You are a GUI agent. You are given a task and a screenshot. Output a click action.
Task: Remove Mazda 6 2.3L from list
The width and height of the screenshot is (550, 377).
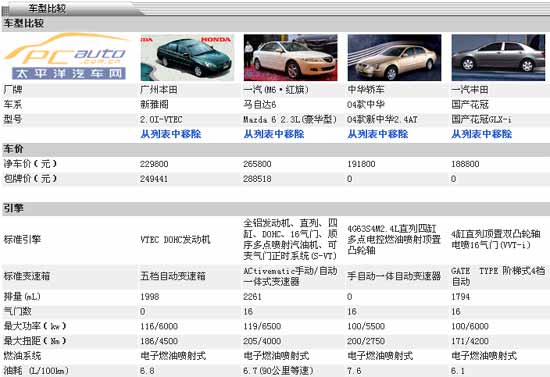274,134
